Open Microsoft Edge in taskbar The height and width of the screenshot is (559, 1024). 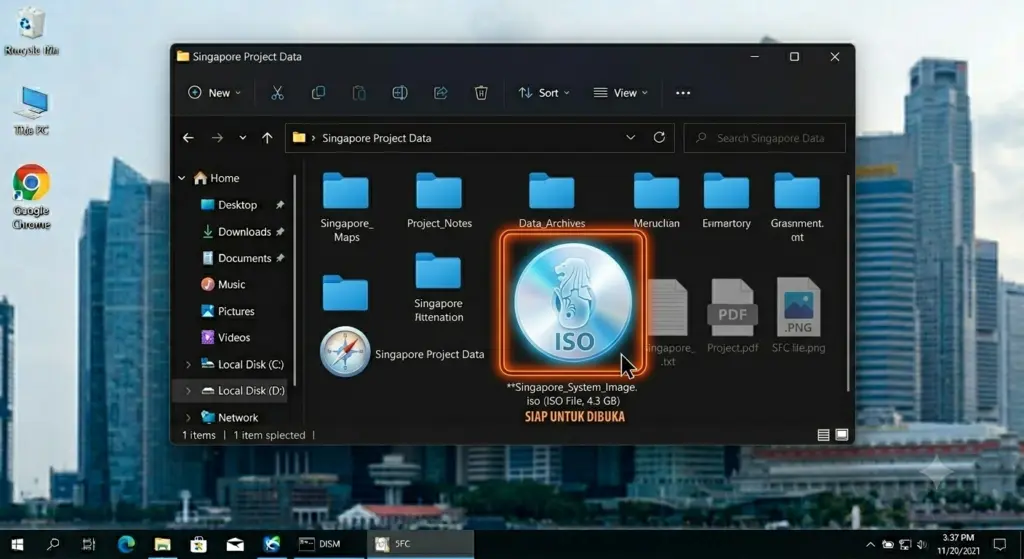pos(126,543)
